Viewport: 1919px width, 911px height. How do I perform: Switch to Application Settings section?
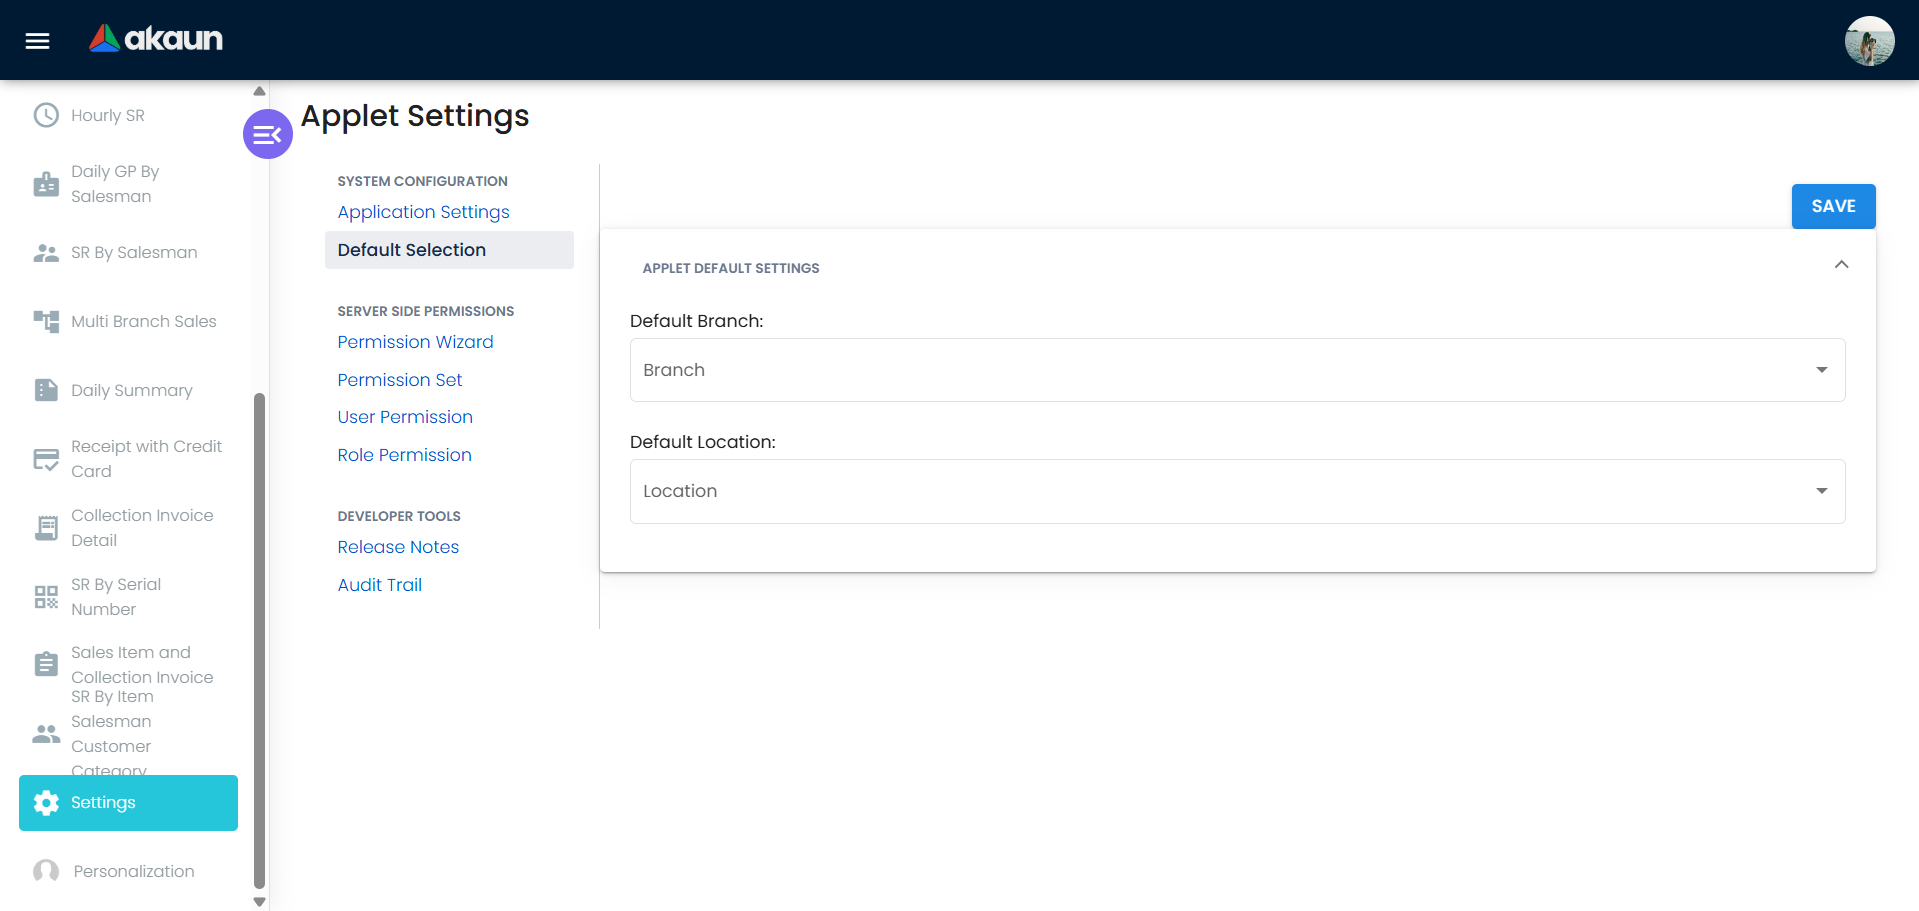pyautogui.click(x=423, y=212)
